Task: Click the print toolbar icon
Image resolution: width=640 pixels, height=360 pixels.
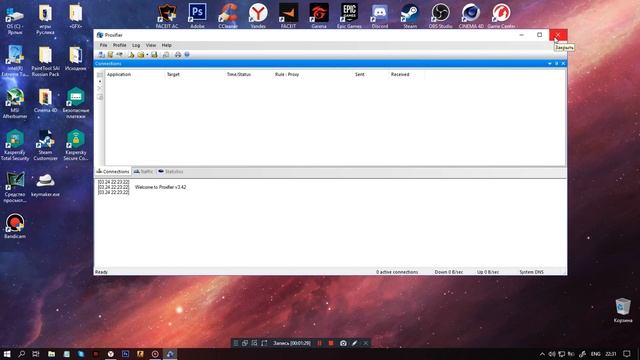Action: pyautogui.click(x=178, y=55)
